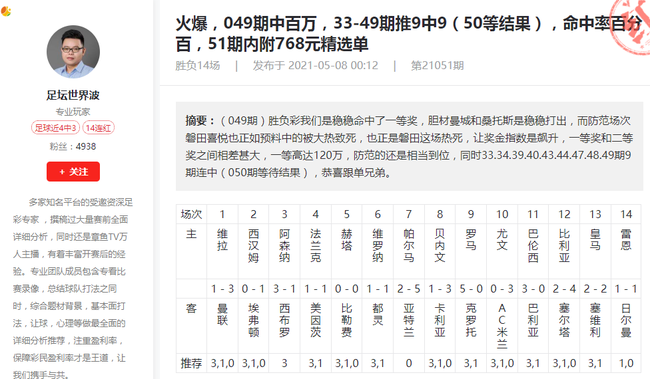Select away team 都灵 in match 6

coord(378,314)
